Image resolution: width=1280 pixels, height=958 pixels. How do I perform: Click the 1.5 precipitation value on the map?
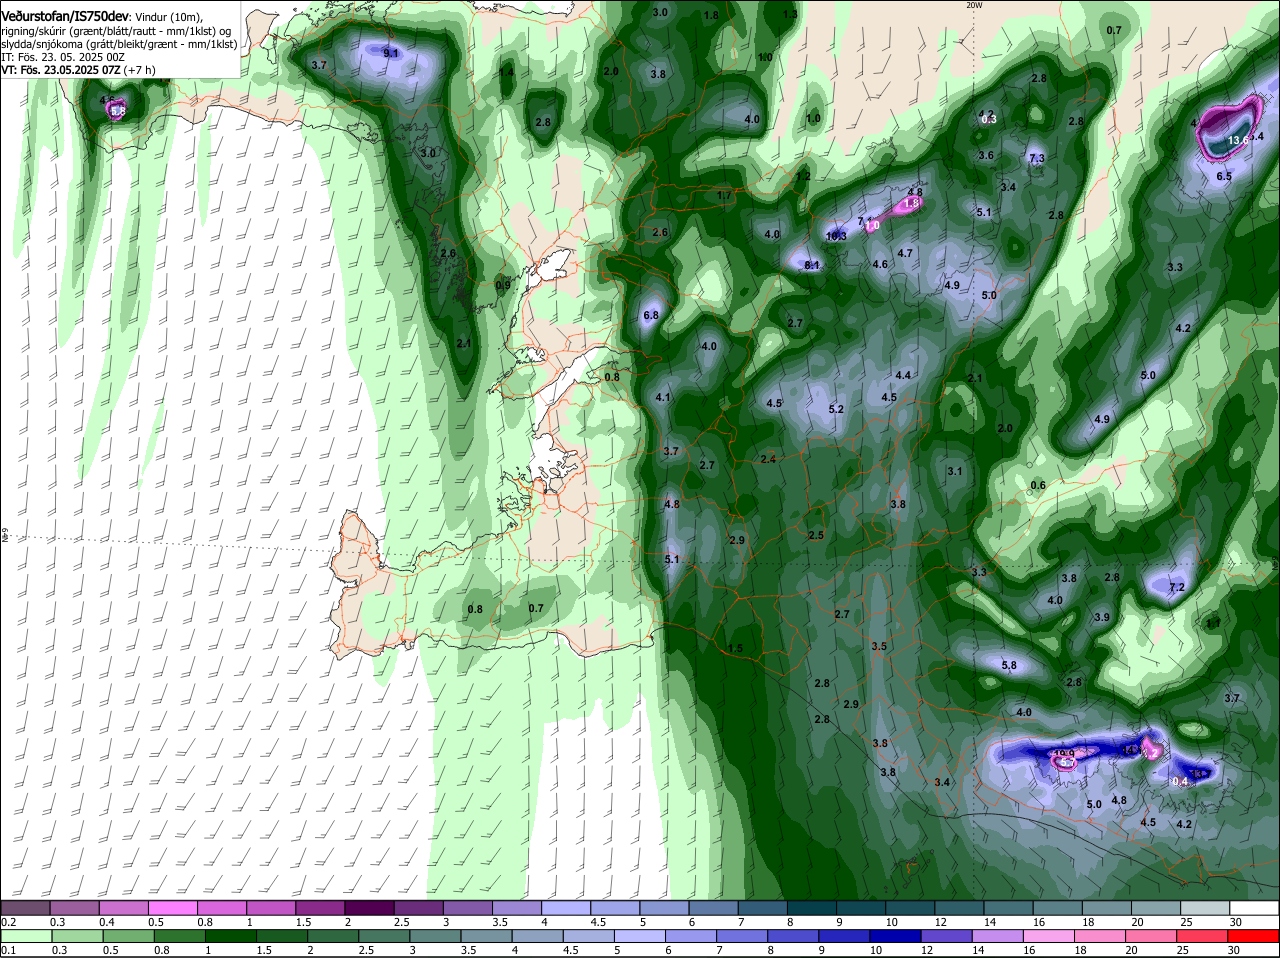[735, 648]
